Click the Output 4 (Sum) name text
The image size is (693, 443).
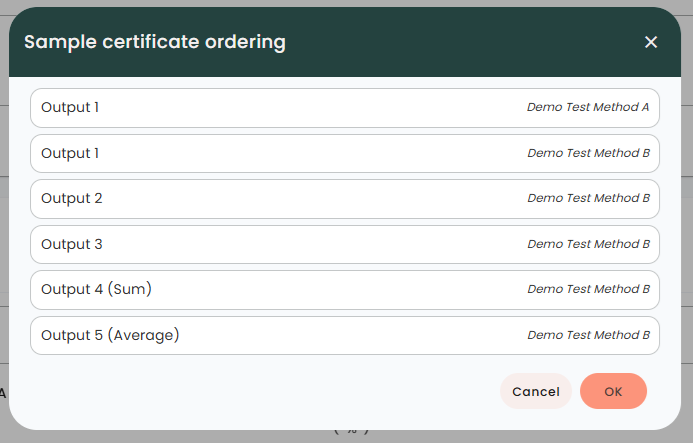(x=96, y=289)
